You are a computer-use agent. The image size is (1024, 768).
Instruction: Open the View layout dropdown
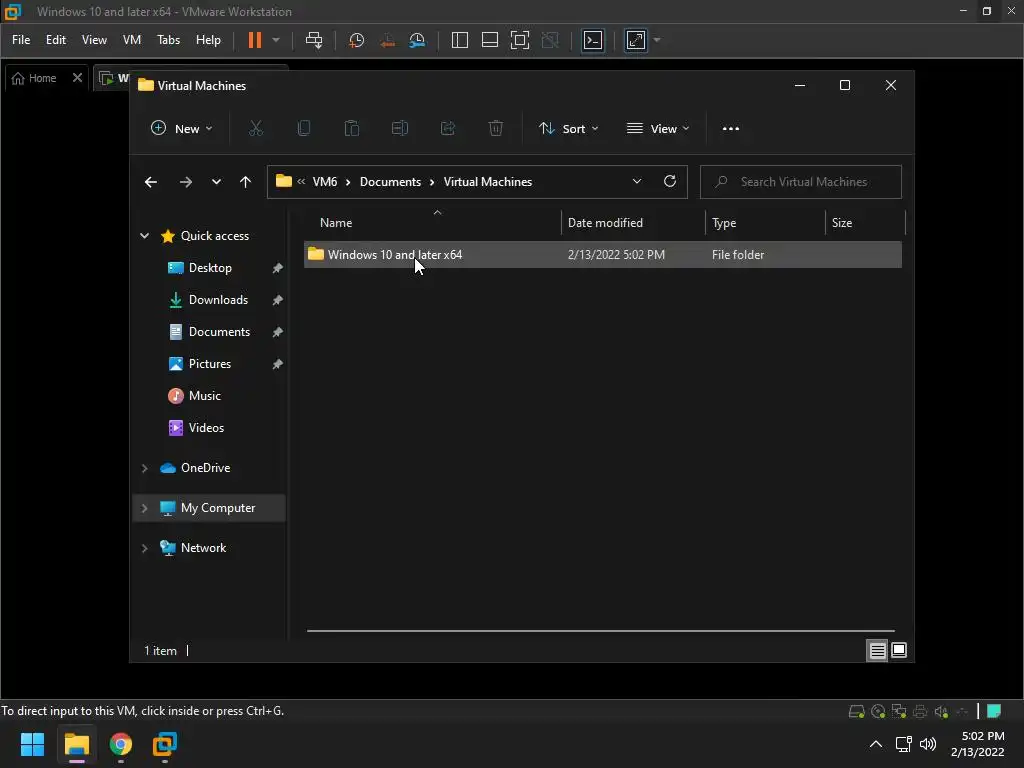click(658, 129)
